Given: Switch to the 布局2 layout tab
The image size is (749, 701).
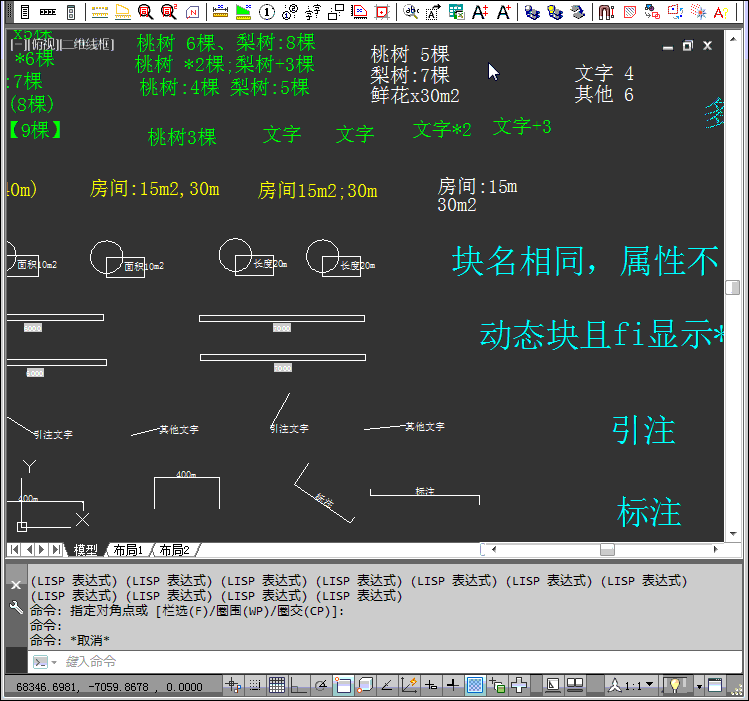Looking at the screenshot, I should coord(173,550).
